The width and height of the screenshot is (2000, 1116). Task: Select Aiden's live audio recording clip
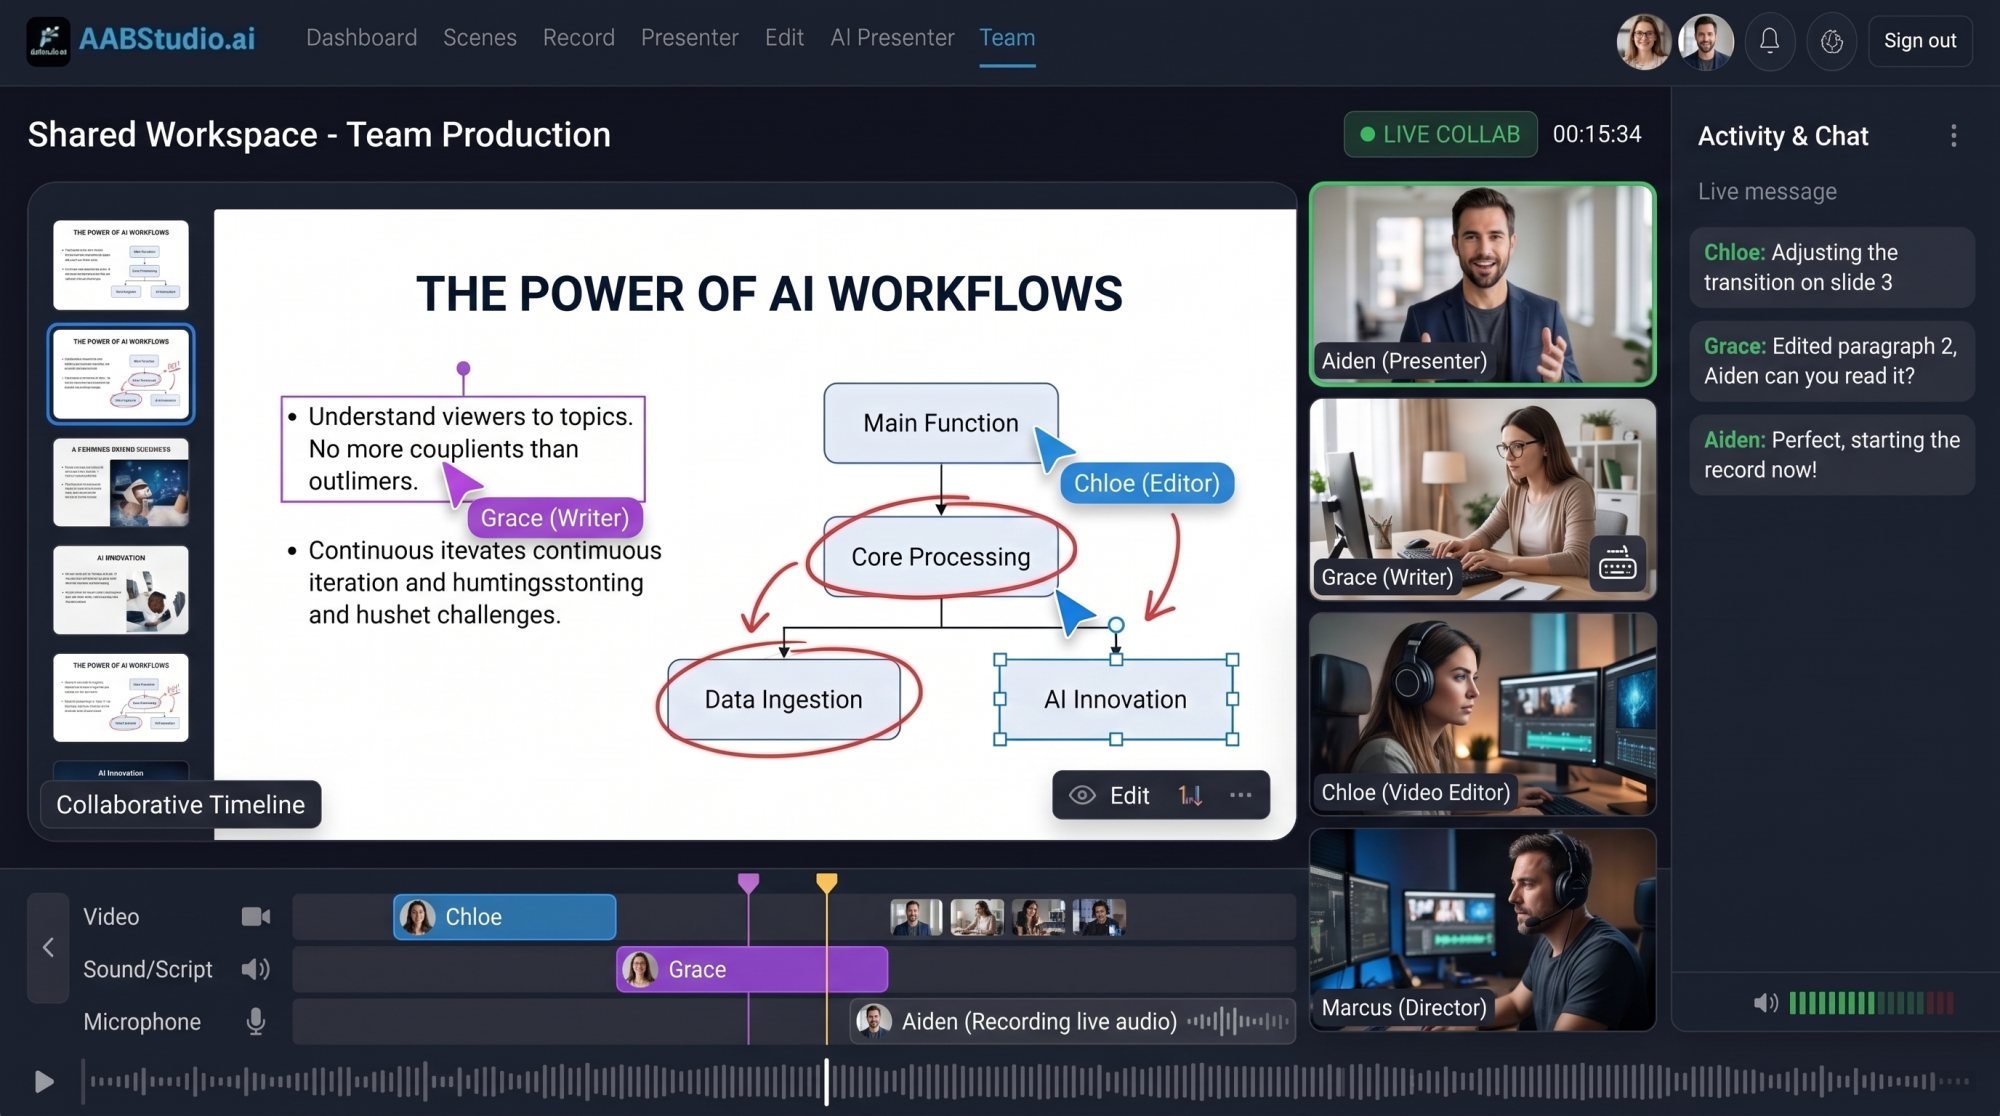pyautogui.click(x=1072, y=1021)
